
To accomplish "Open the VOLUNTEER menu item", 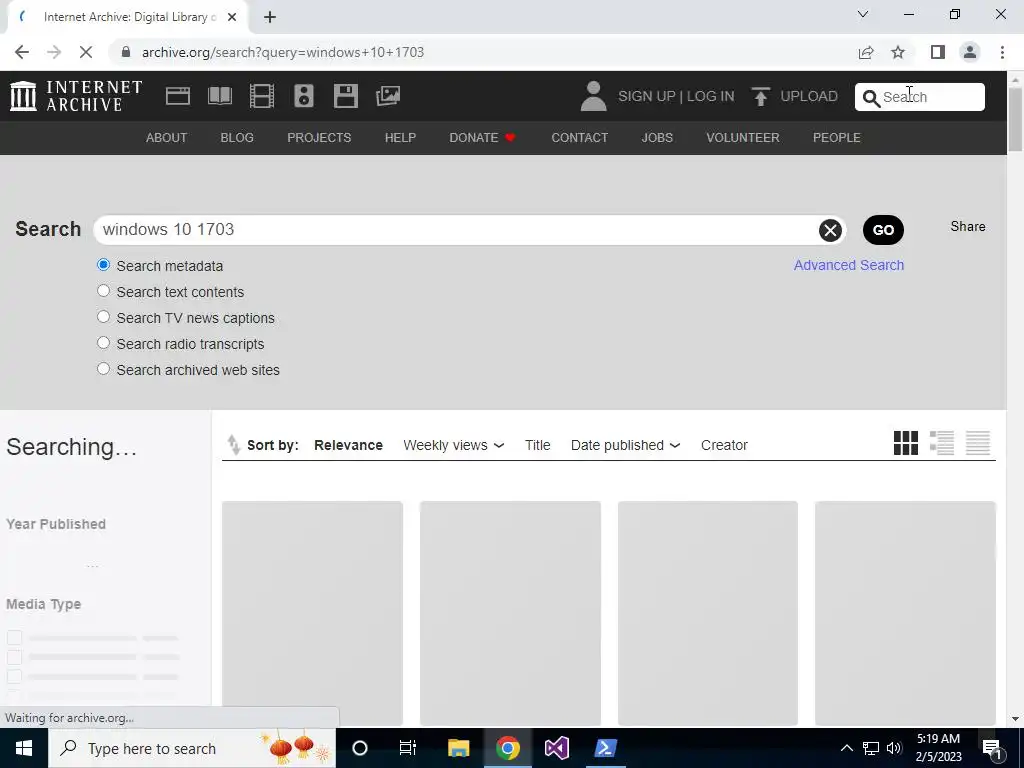I will [x=743, y=138].
